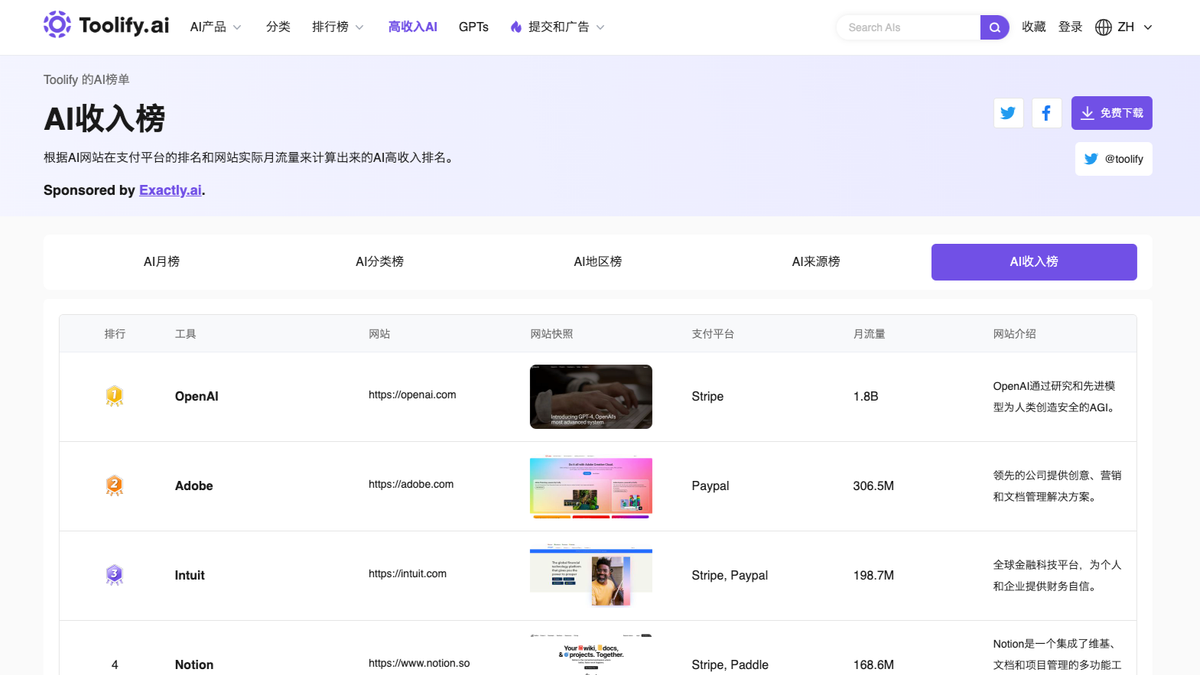The width and height of the screenshot is (1200, 675).
Task: Click the 排行 column header
Action: [x=115, y=333]
